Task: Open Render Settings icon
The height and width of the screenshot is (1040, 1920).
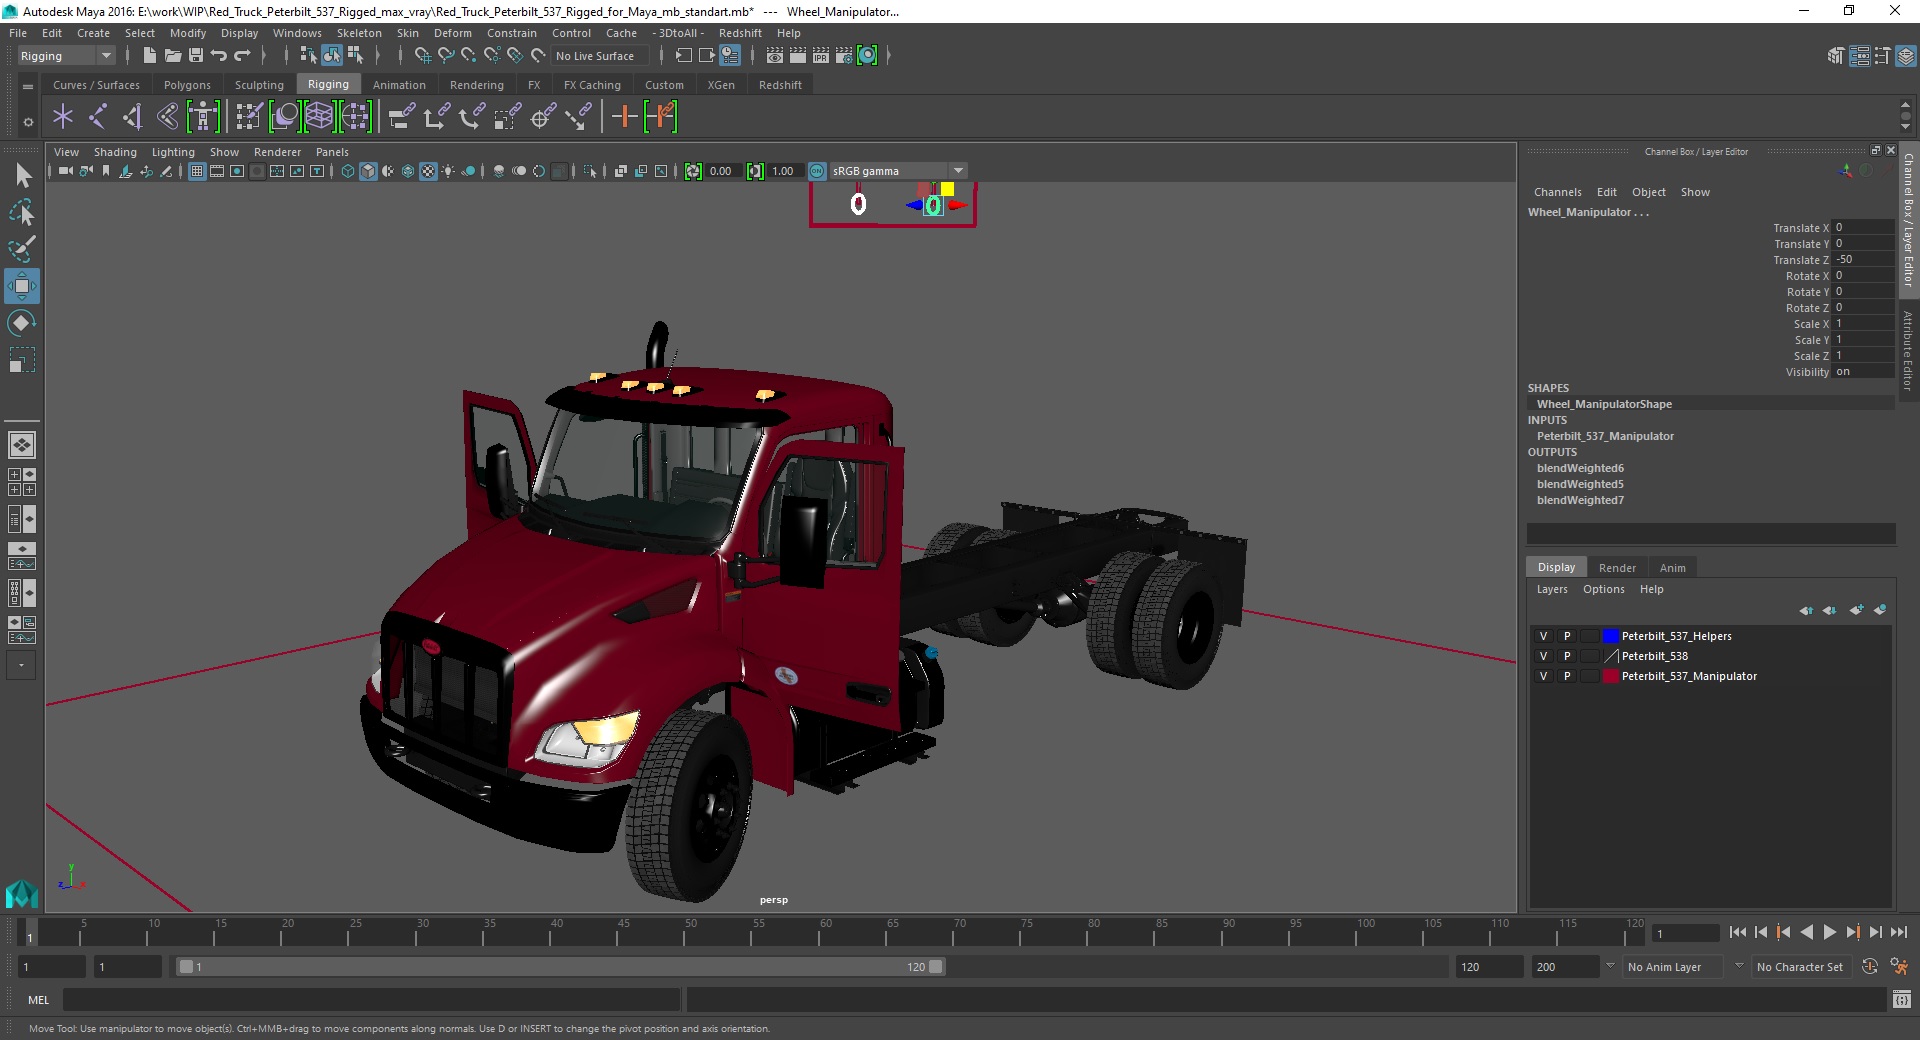Action: [x=844, y=56]
